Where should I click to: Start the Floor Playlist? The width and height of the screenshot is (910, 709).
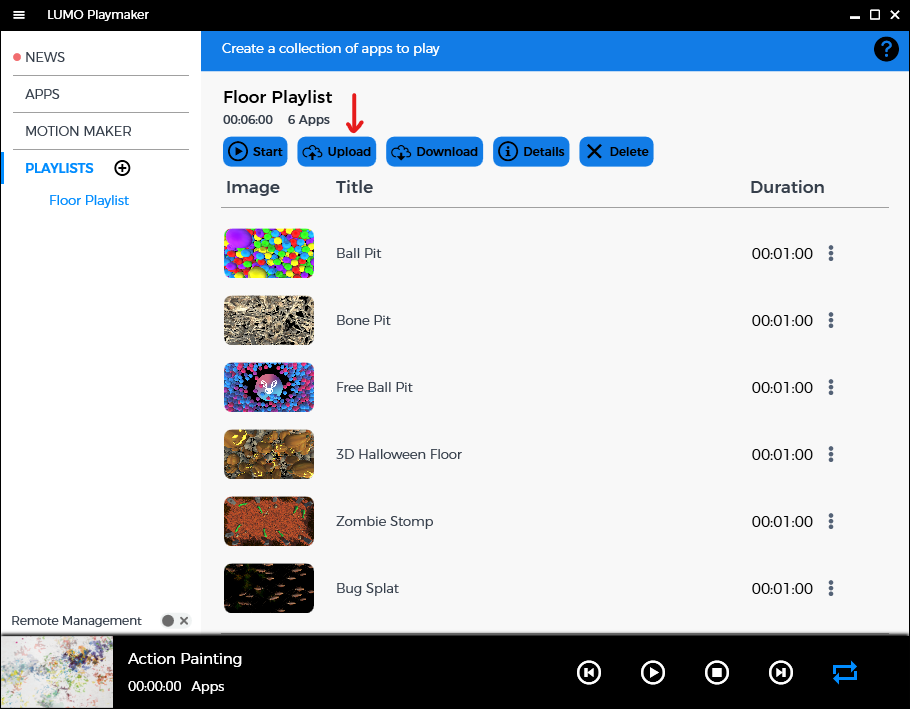tap(255, 151)
